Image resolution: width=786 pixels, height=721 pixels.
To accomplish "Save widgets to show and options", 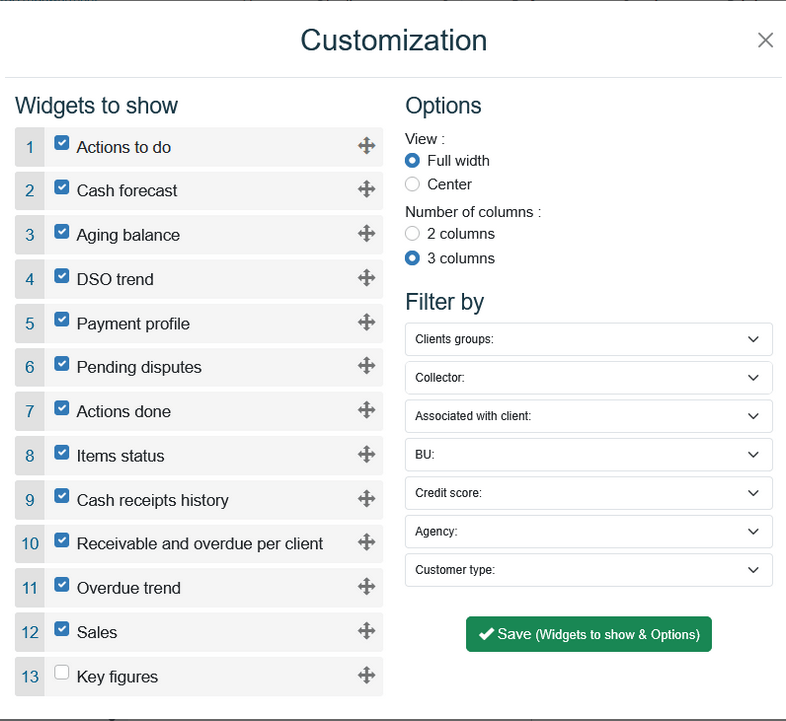I will click(x=588, y=634).
